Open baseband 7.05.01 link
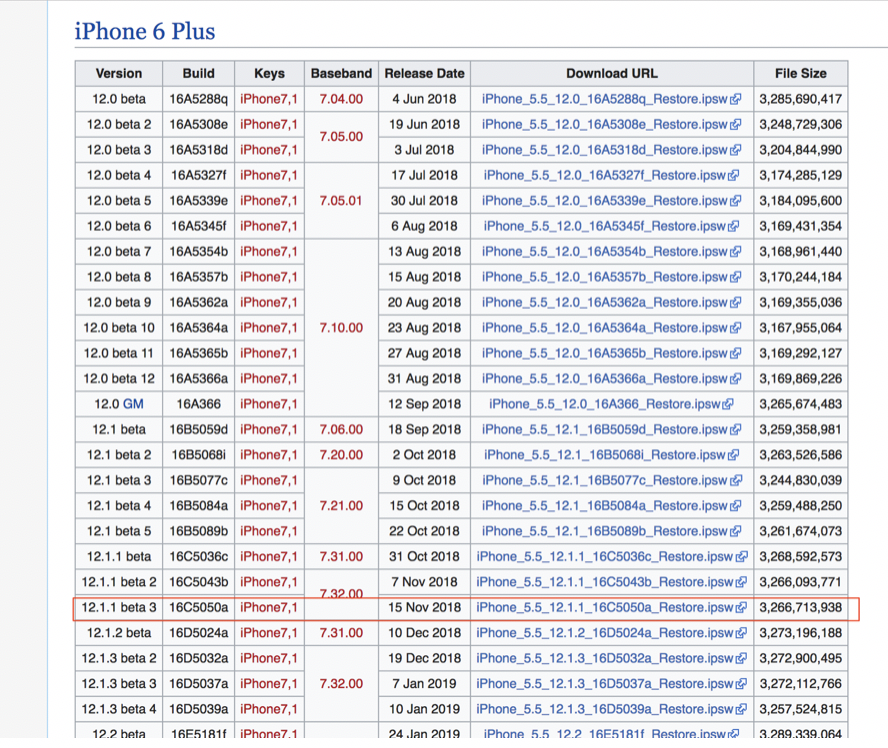Screen dimensions: 888x748 pos(341,201)
